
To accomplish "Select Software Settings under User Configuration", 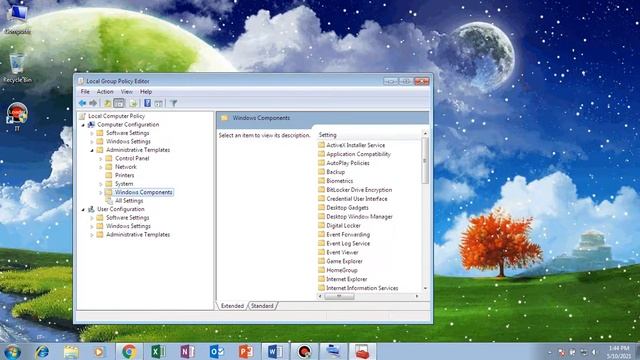I will (127, 218).
